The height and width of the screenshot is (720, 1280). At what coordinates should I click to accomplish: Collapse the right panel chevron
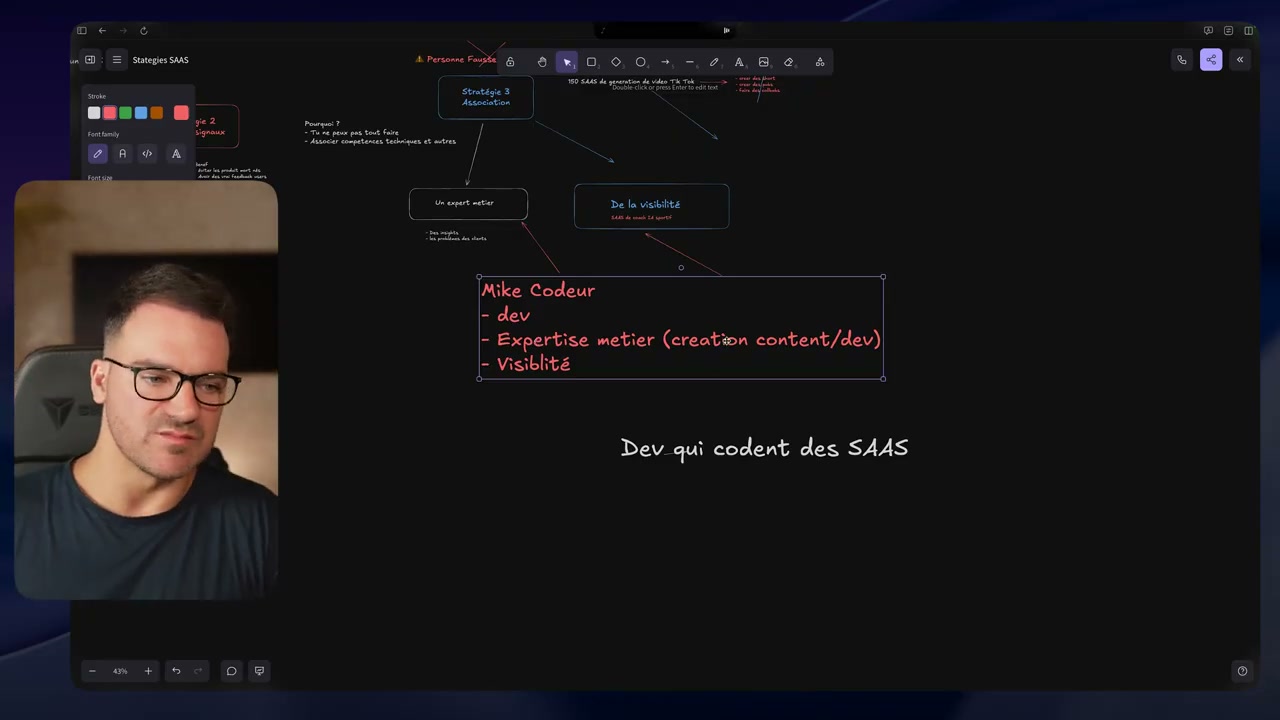(1240, 60)
